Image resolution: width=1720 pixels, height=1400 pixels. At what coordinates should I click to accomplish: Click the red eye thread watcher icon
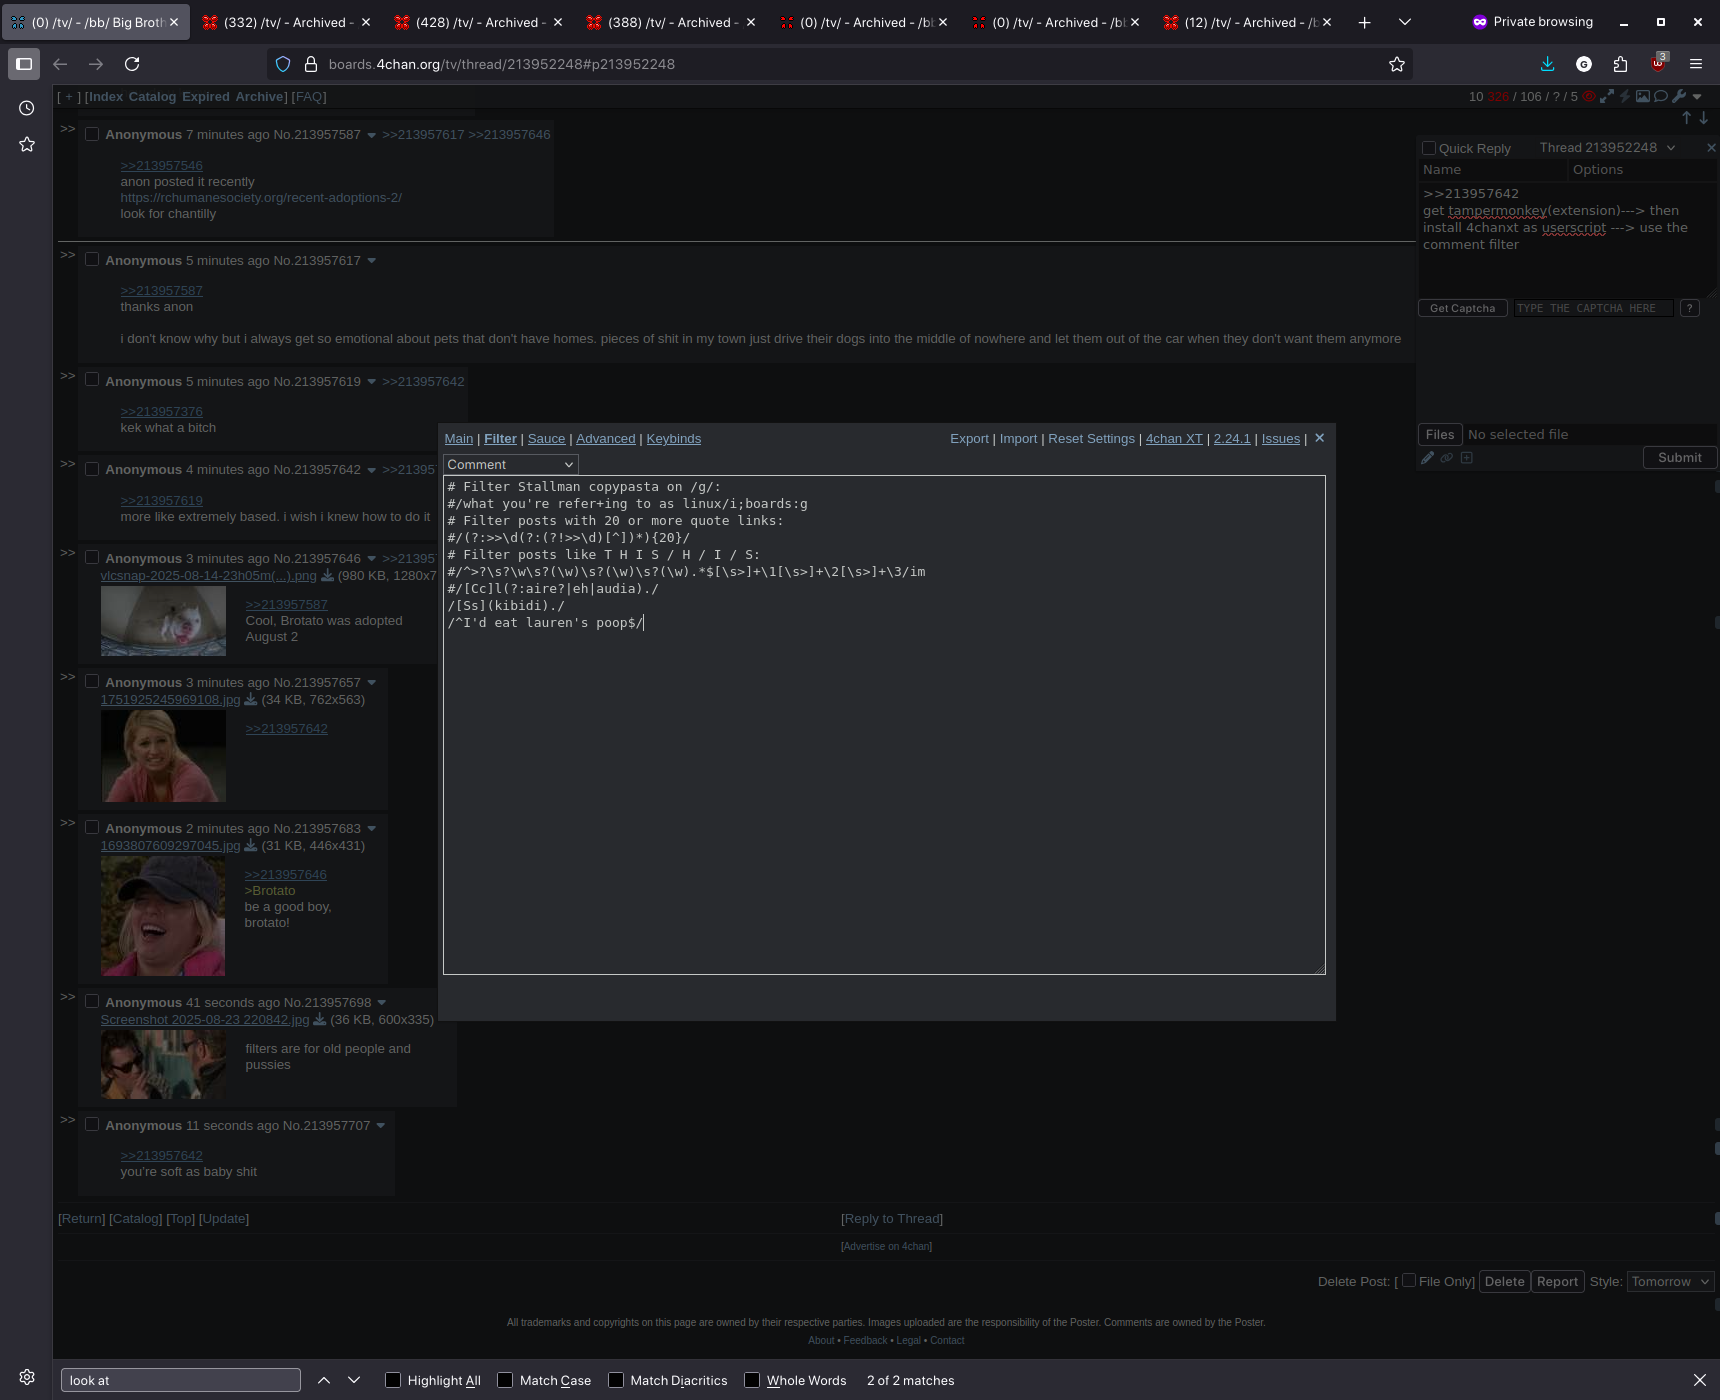coord(1589,97)
